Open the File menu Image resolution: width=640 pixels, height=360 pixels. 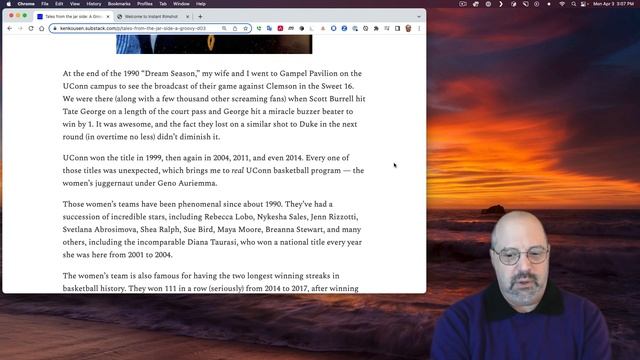pyautogui.click(x=45, y=4)
